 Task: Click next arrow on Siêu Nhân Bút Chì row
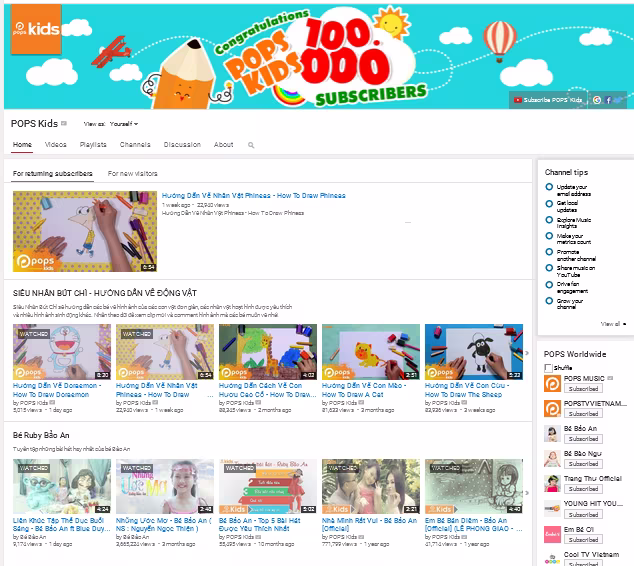pyautogui.click(x=527, y=353)
